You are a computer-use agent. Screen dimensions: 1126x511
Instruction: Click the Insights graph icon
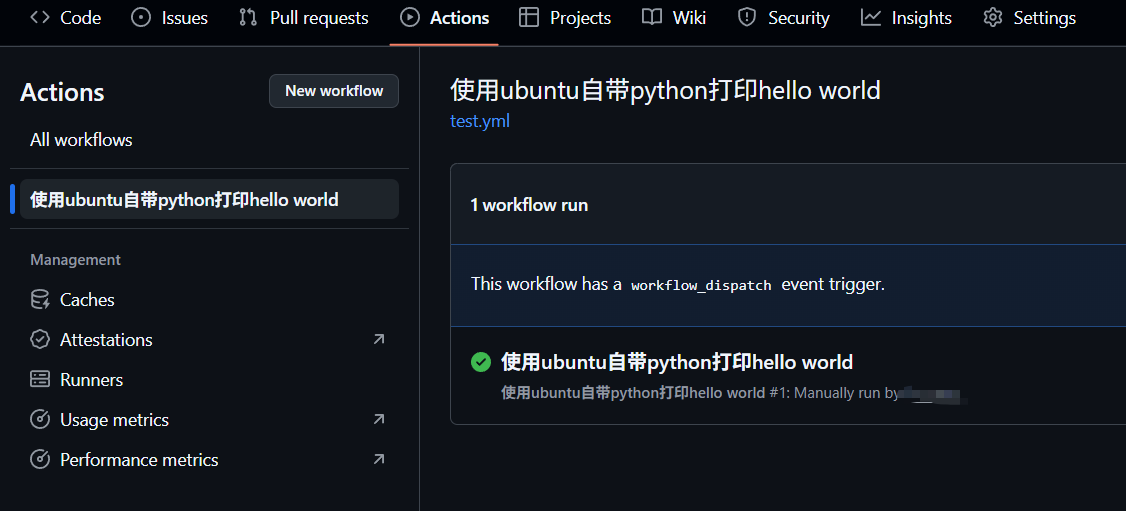871,18
